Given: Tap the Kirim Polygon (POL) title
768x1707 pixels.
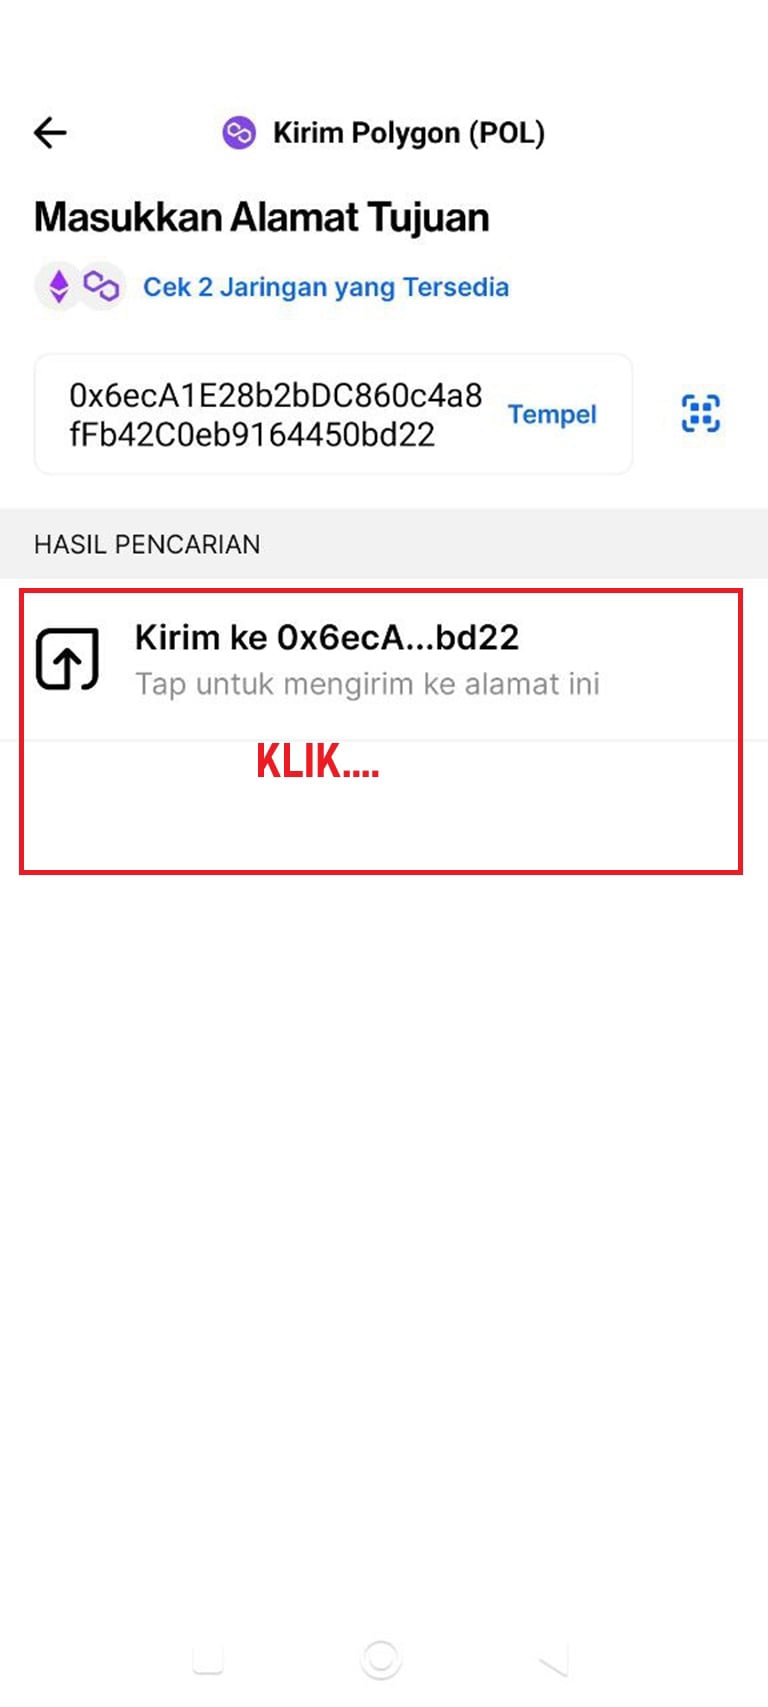Looking at the screenshot, I should coord(409,133).
